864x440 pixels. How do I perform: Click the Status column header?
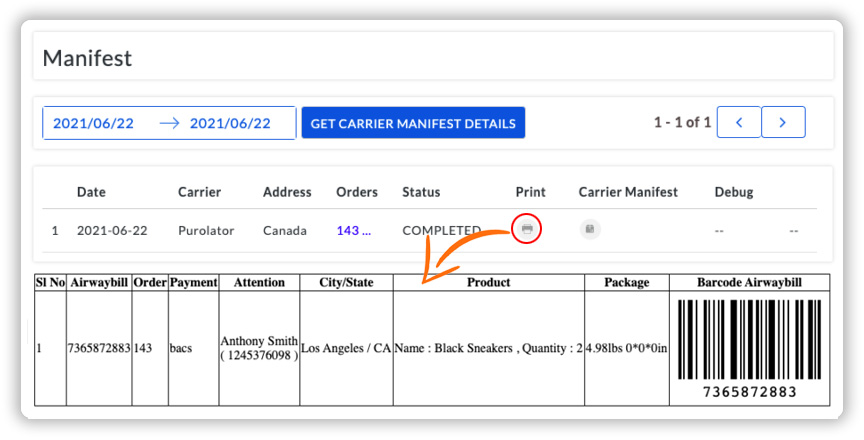pyautogui.click(x=421, y=192)
